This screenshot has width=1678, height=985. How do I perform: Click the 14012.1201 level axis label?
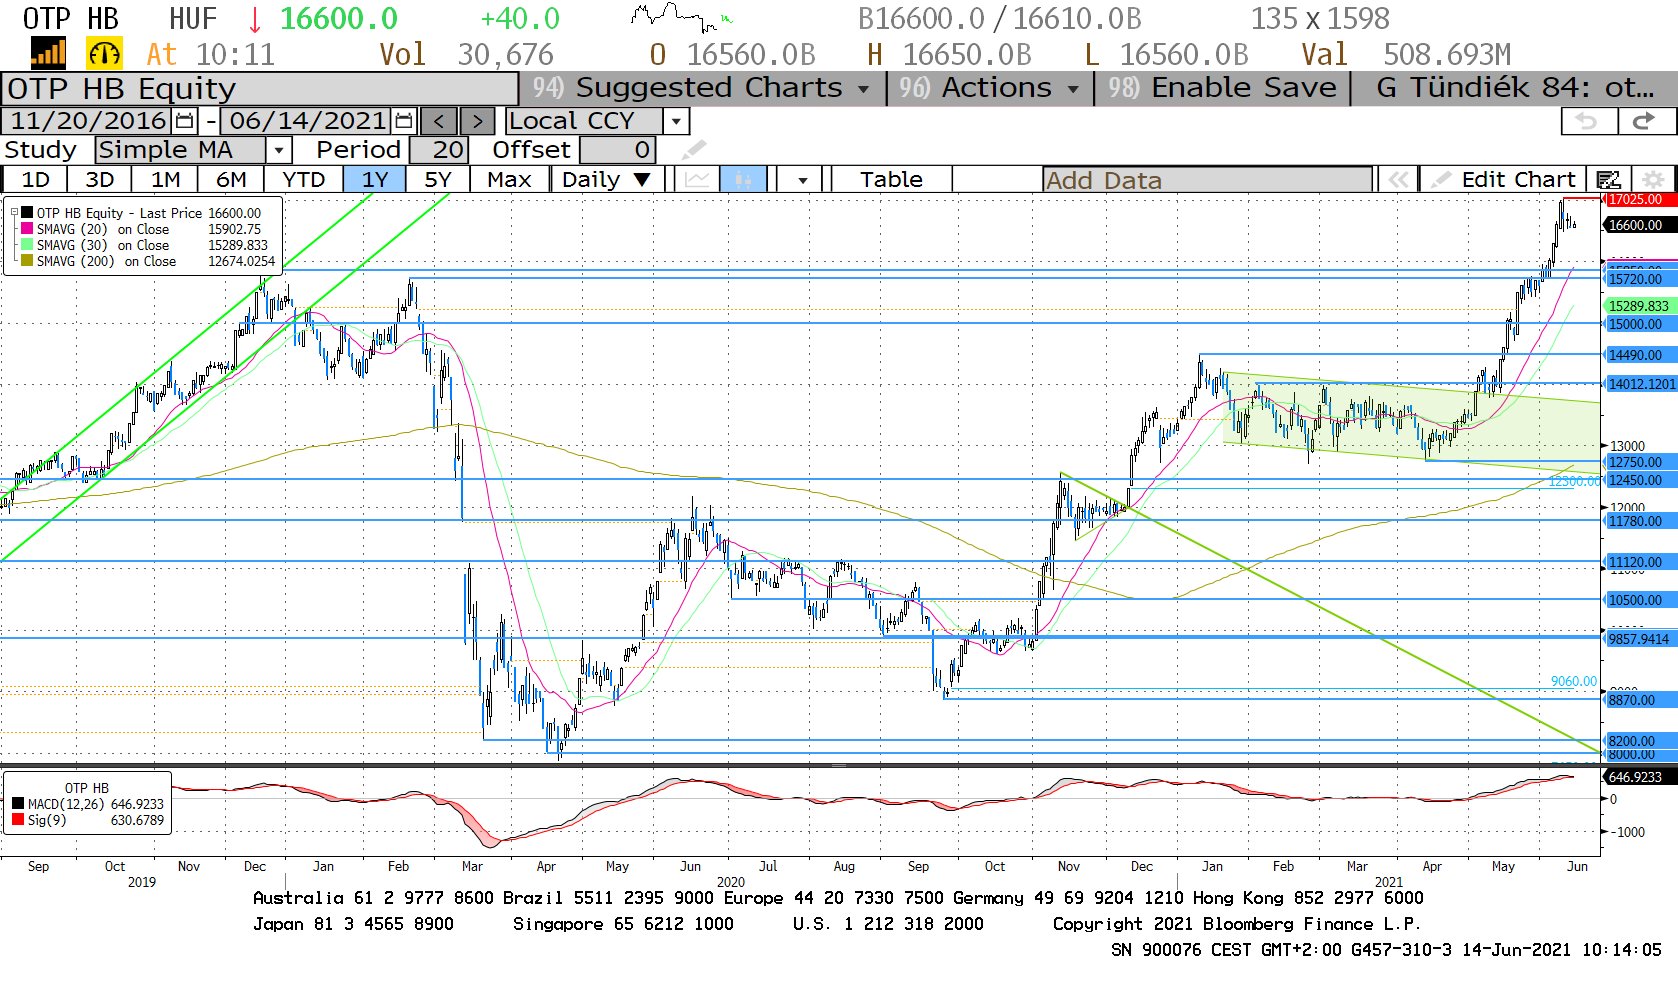coord(1640,384)
